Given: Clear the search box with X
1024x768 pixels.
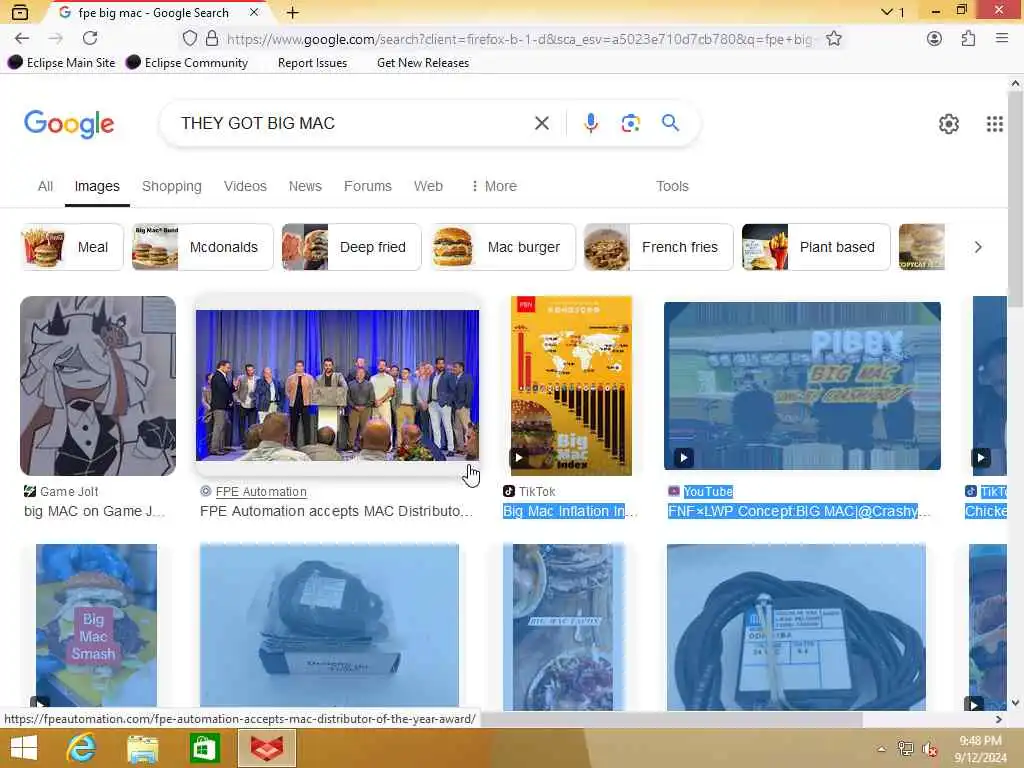Looking at the screenshot, I should pos(541,123).
